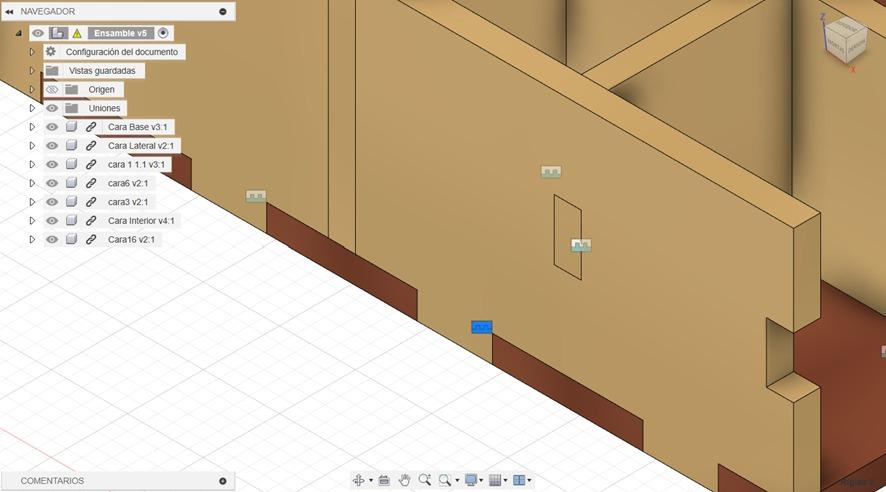The height and width of the screenshot is (492, 886).
Task: Click the blue highlighted joint glyph
Action: click(482, 326)
